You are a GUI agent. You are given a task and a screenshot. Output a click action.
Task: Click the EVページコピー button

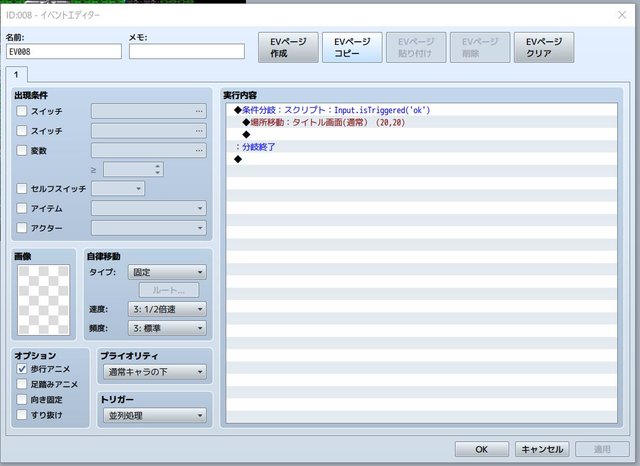(x=352, y=48)
